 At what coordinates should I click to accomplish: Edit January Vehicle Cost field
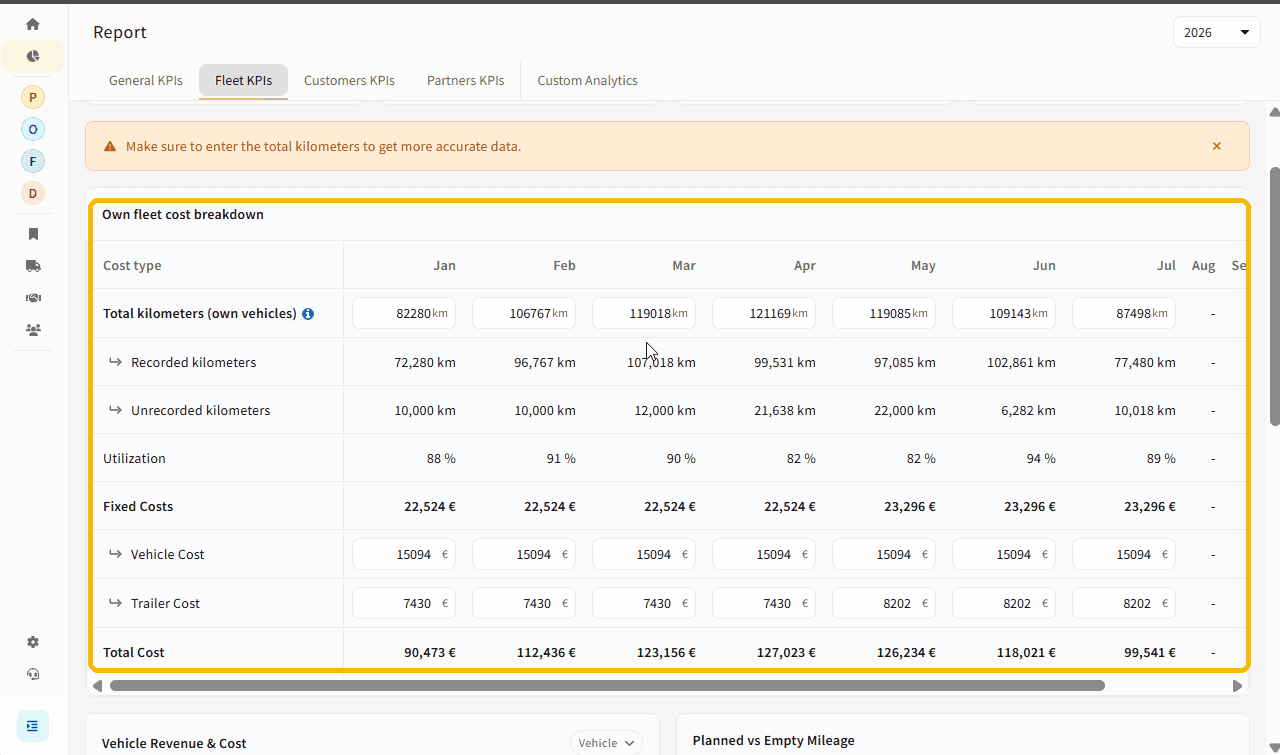(404, 554)
